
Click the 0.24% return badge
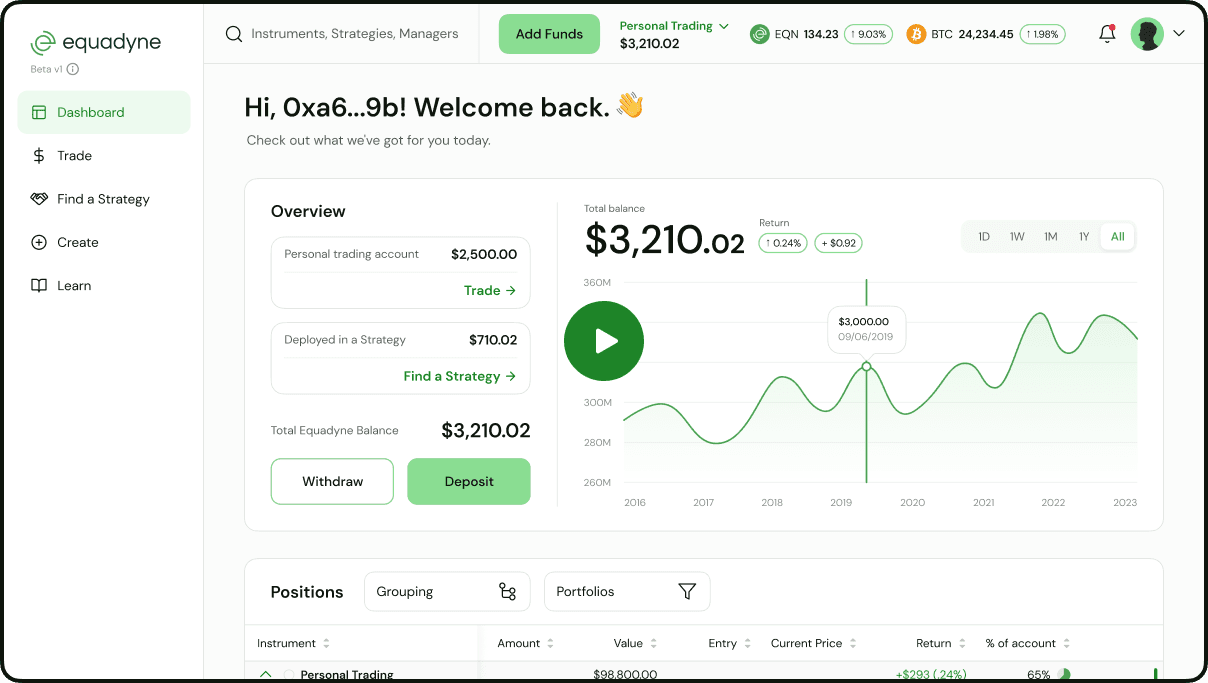click(x=783, y=243)
